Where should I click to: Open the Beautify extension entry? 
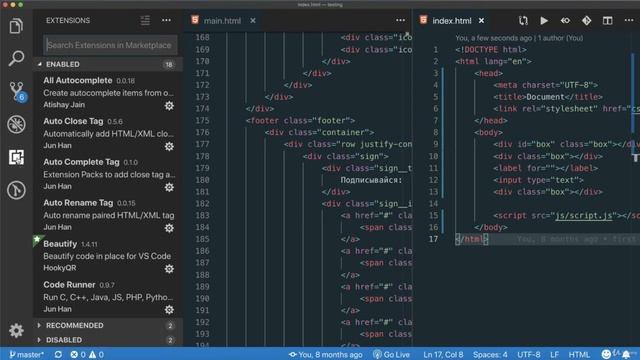click(x=108, y=256)
